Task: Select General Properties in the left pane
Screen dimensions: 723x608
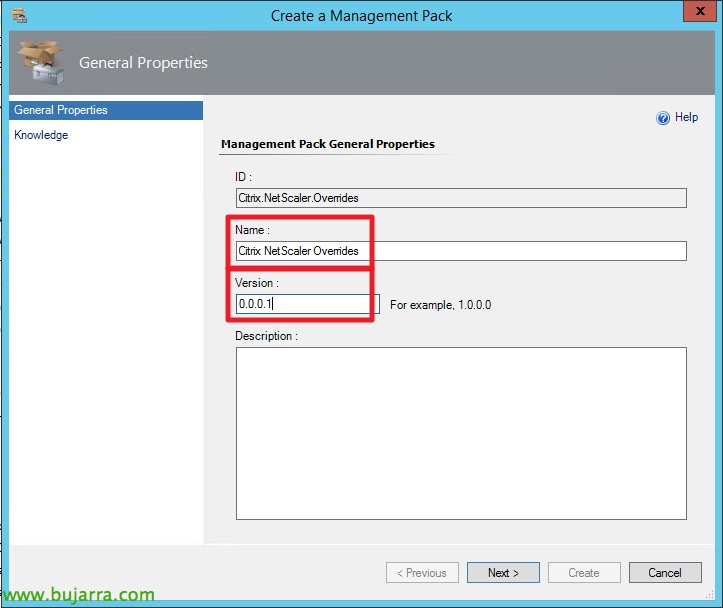Action: tap(106, 110)
